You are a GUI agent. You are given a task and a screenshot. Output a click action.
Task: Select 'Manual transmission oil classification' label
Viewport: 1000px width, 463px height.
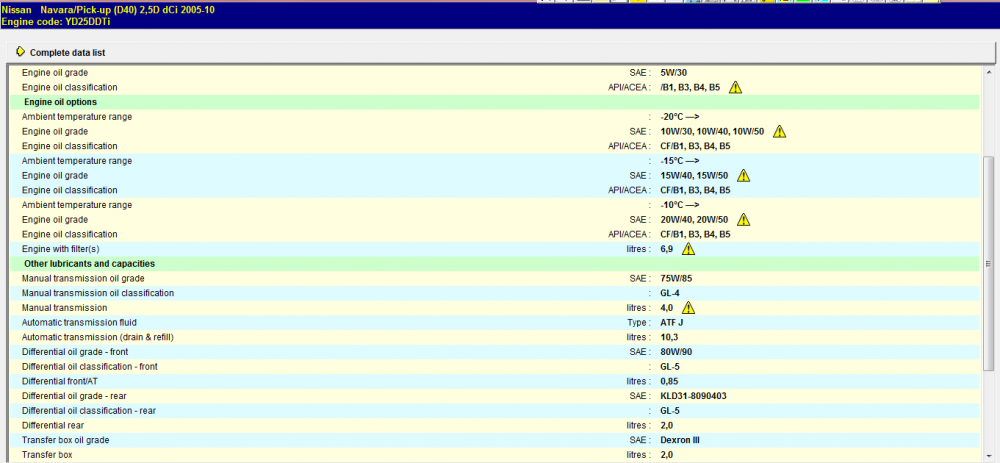point(98,293)
